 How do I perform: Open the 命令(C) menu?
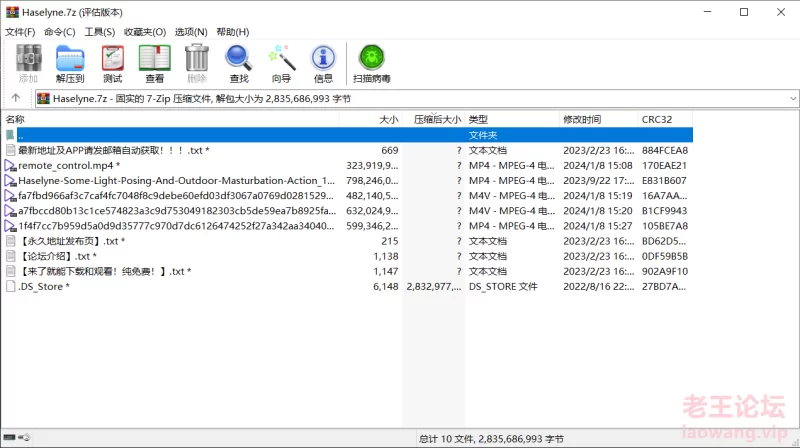coord(60,32)
